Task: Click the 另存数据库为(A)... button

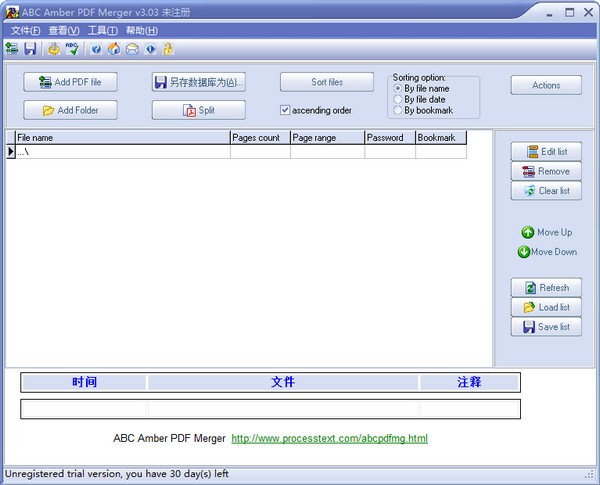Action: coord(199,82)
